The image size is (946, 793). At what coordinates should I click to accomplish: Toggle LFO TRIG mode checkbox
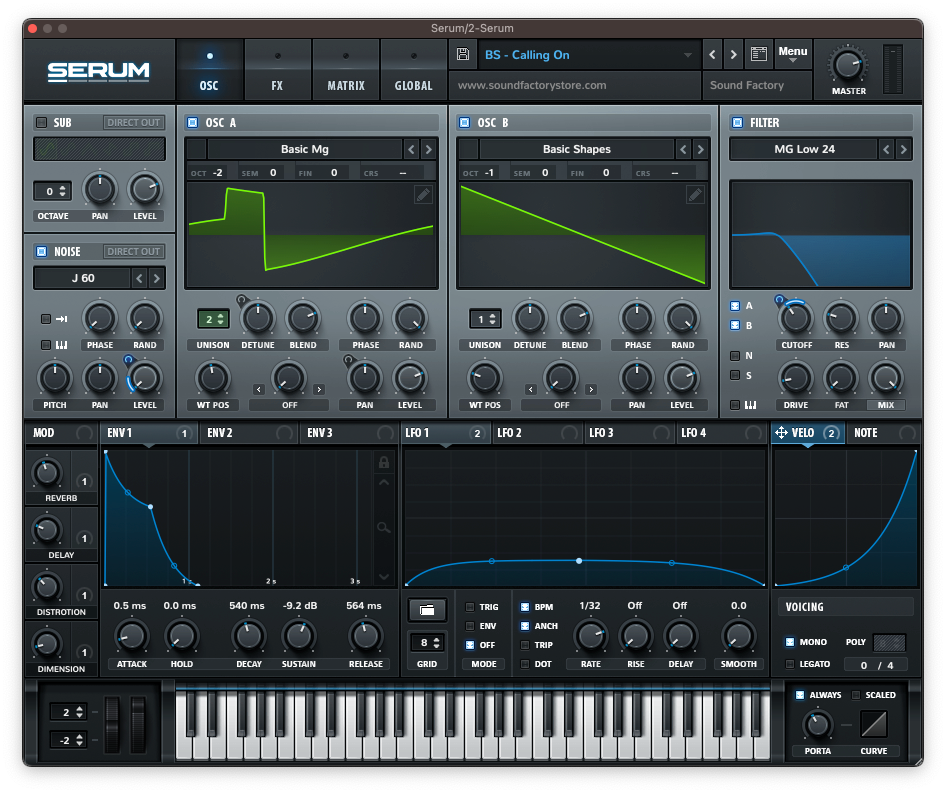click(471, 607)
